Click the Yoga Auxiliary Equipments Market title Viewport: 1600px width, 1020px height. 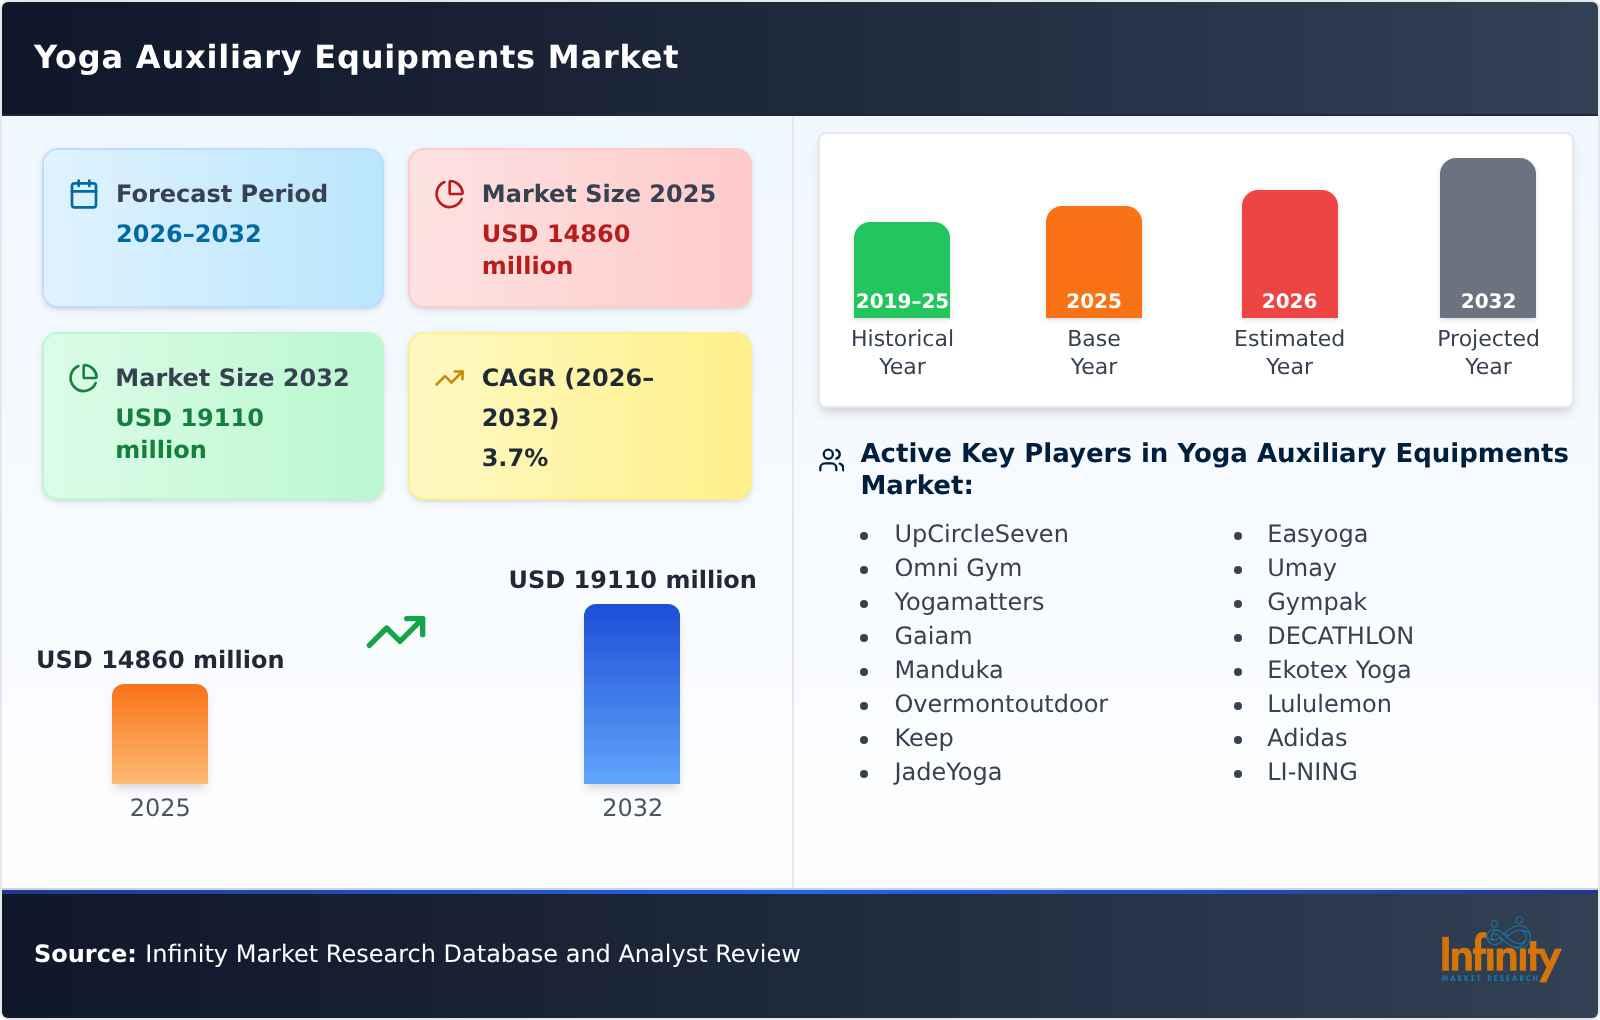[x=356, y=57]
